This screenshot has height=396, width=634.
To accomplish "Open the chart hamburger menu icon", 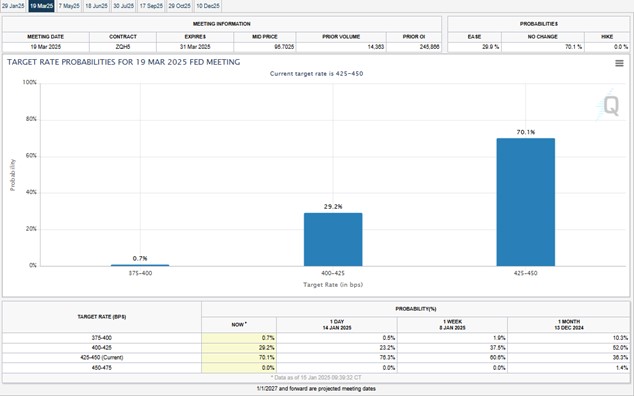I will tap(619, 64).
